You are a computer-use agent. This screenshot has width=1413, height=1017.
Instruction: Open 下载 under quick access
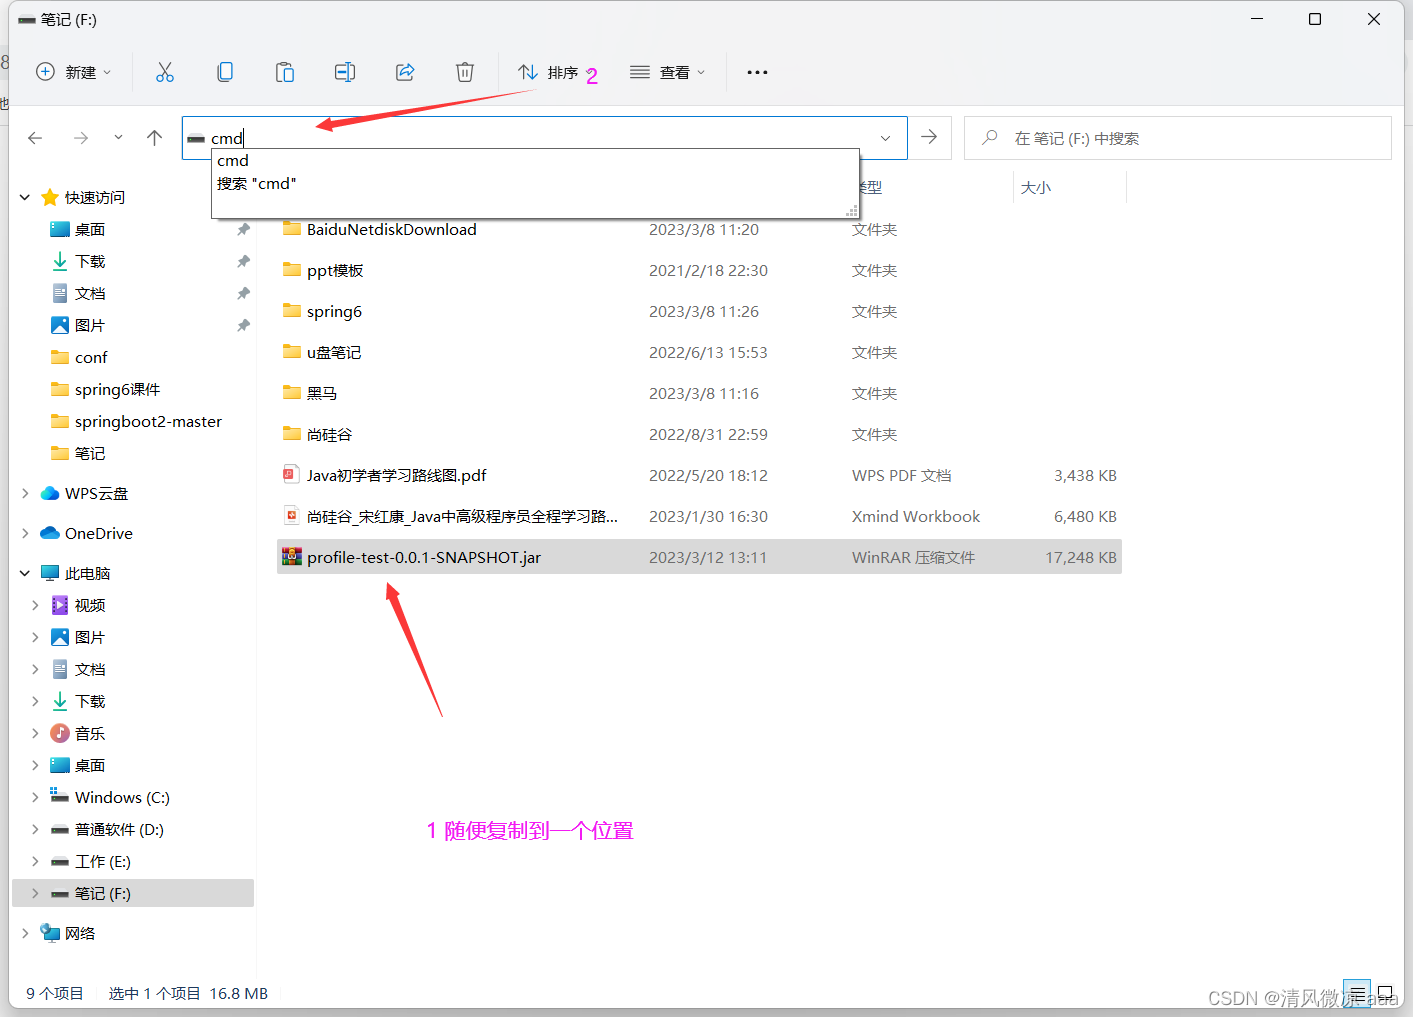pyautogui.click(x=90, y=261)
